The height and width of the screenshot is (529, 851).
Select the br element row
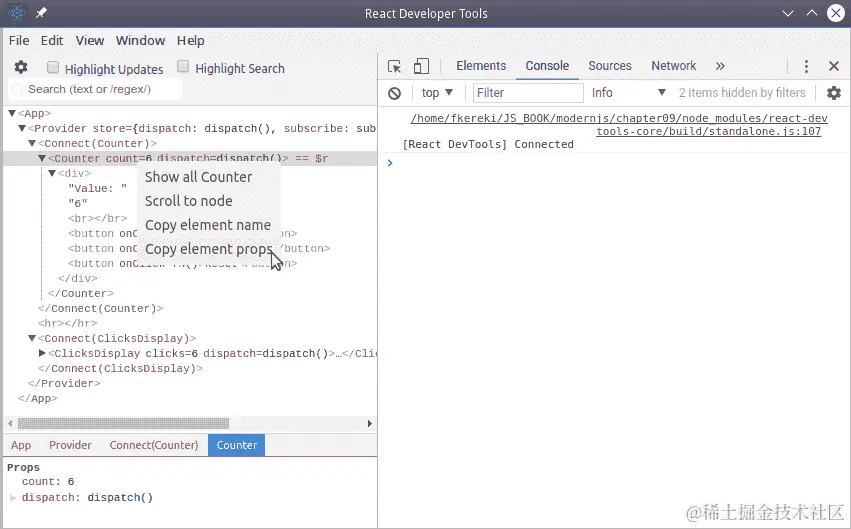(x=98, y=218)
